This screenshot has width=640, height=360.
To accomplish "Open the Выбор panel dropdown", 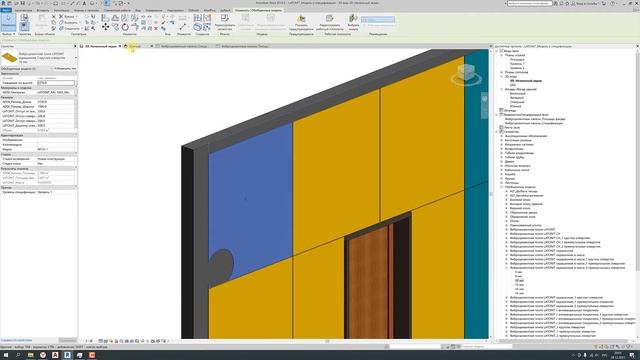I will 8,34.
